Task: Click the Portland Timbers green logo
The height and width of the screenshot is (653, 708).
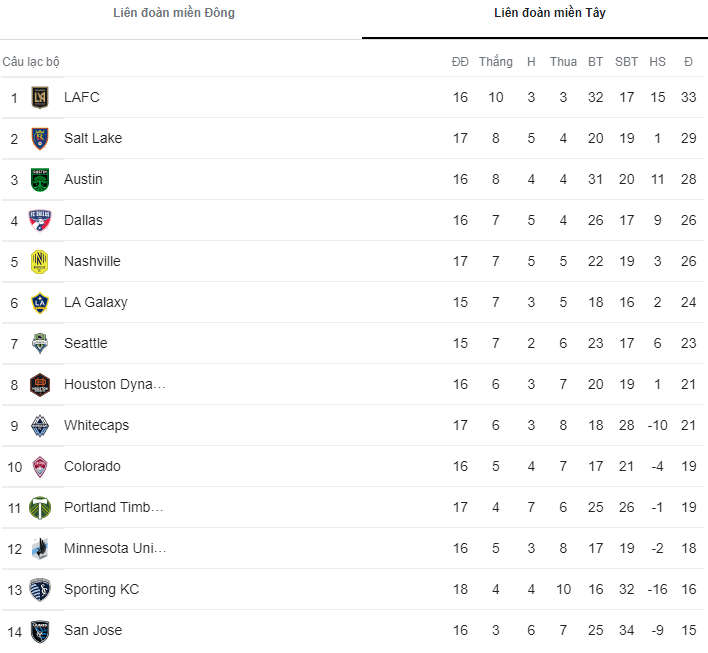Action: [x=40, y=508]
